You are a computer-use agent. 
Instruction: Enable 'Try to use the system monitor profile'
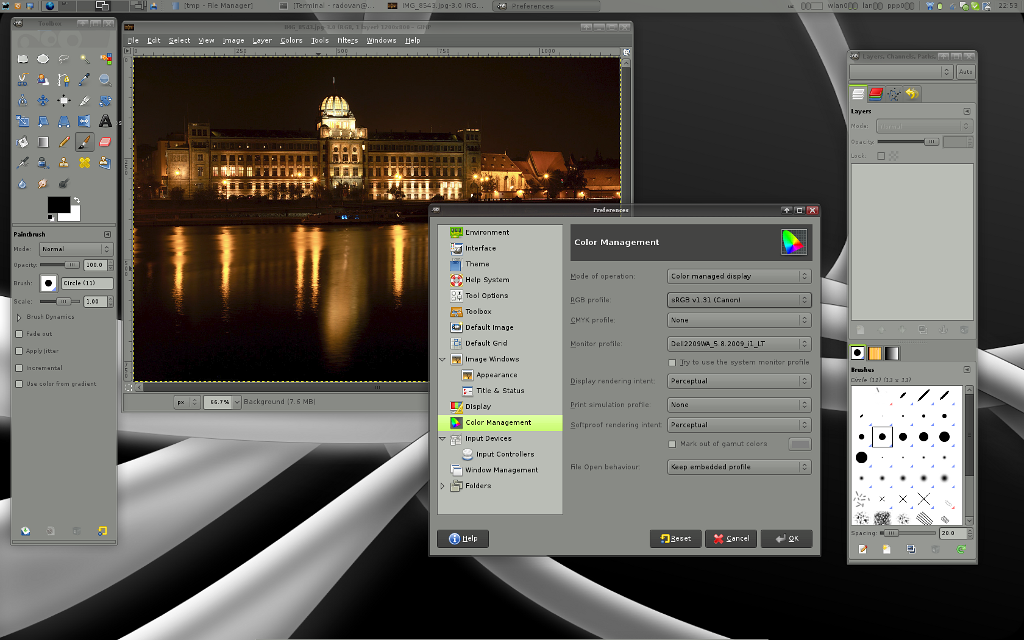pos(673,363)
